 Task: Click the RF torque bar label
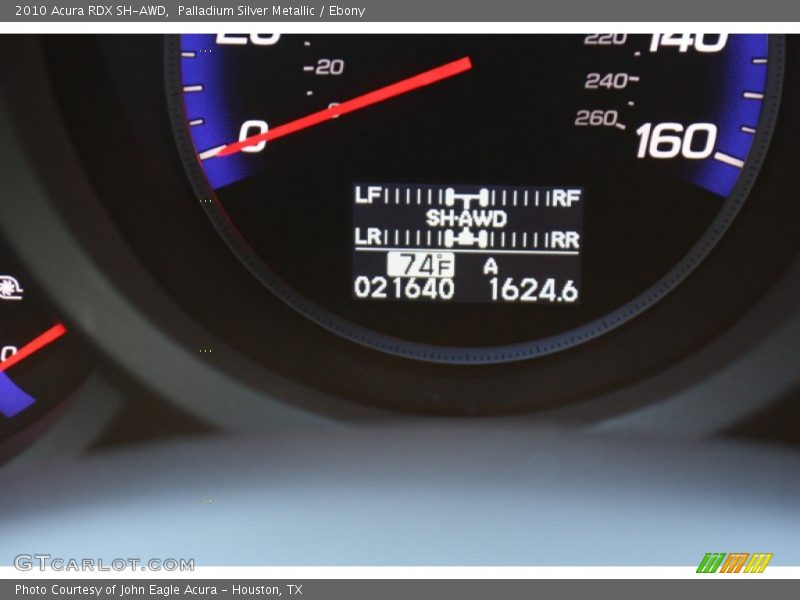click(x=566, y=198)
